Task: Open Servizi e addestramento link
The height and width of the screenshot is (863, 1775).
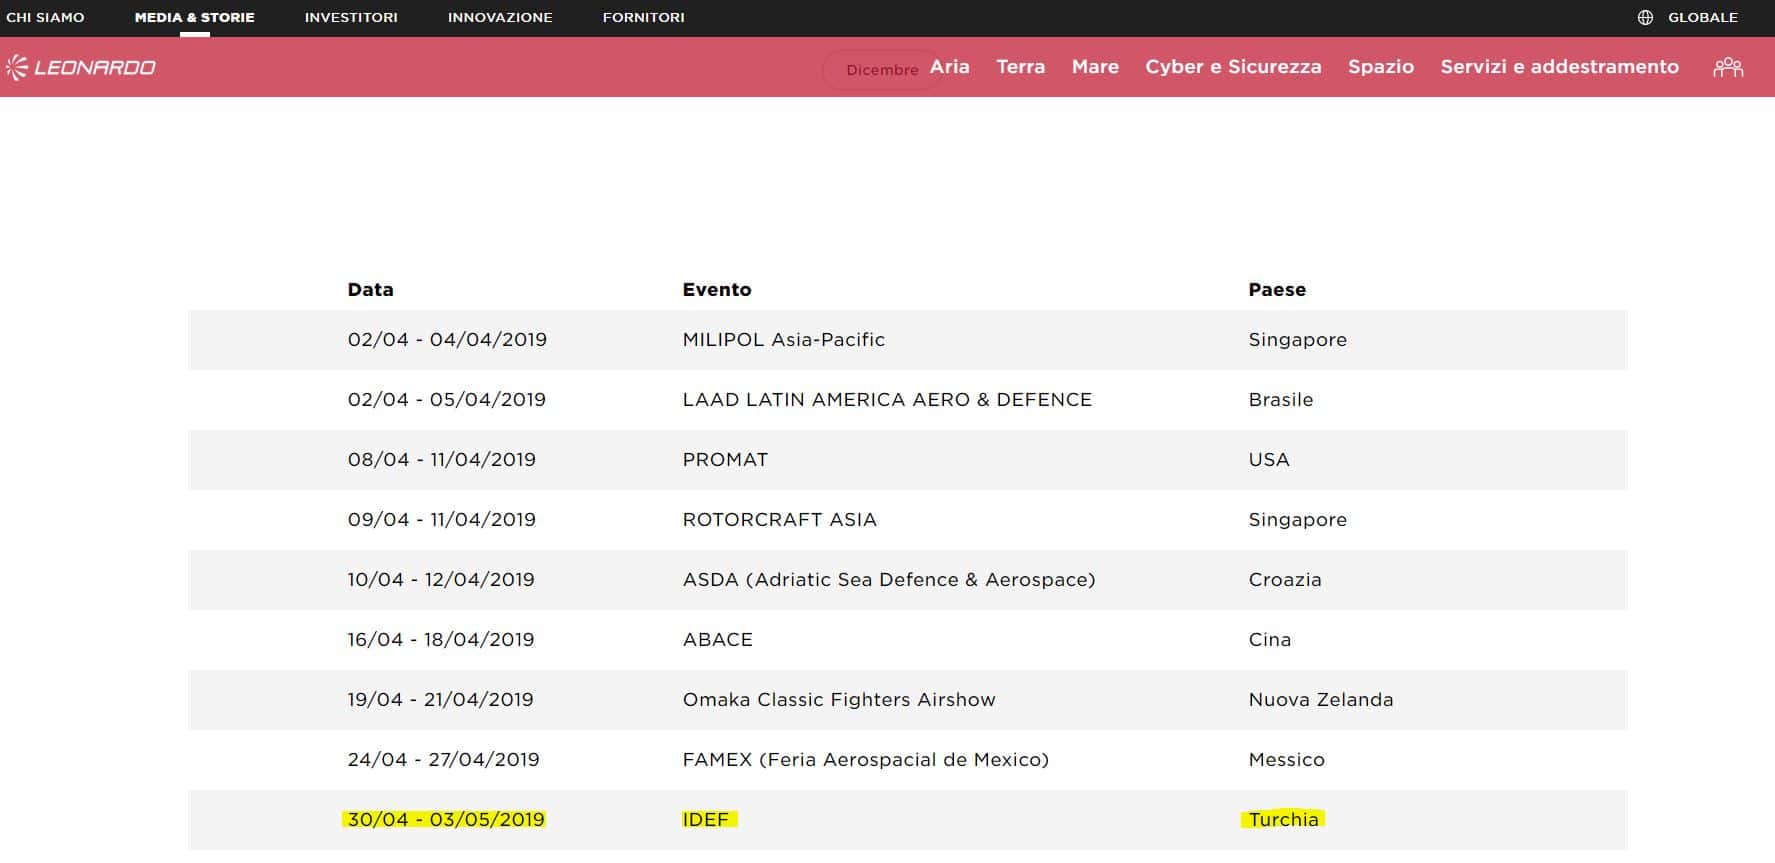Action: point(1559,67)
